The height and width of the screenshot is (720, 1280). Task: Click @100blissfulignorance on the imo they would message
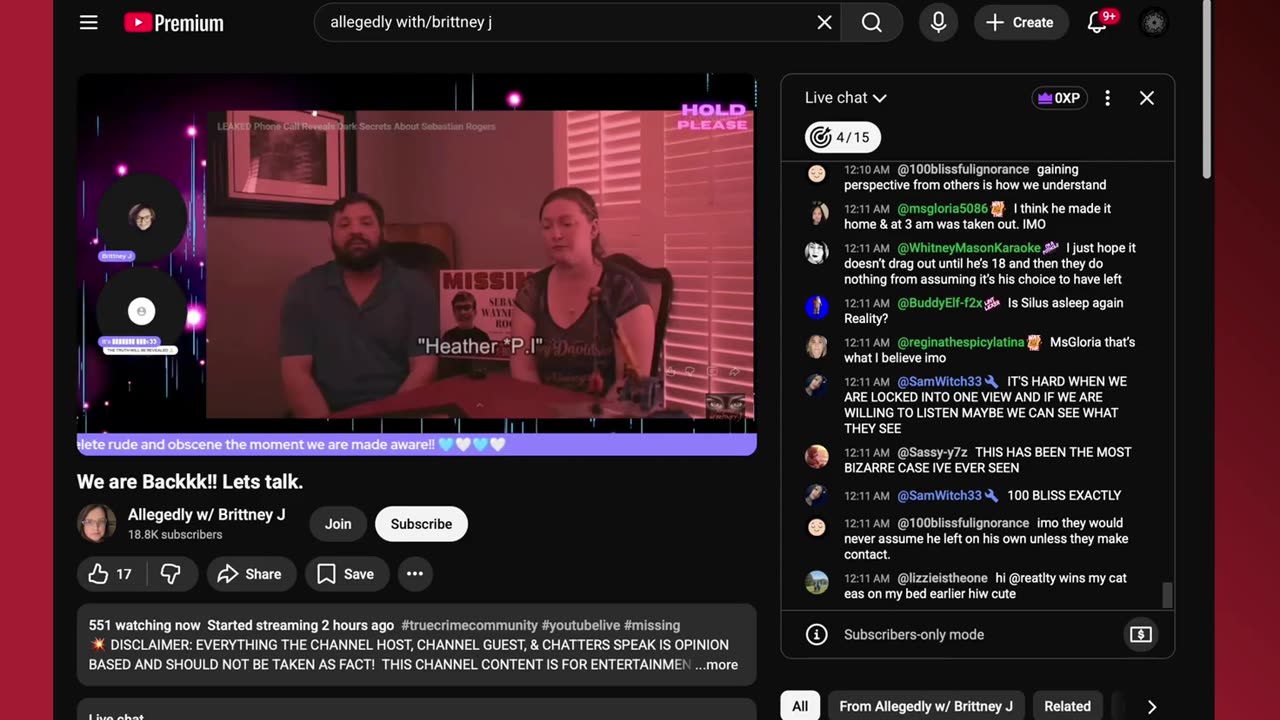click(963, 523)
